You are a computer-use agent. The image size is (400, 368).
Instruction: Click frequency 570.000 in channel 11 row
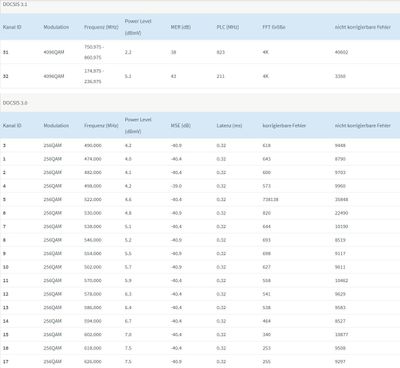coord(93,281)
